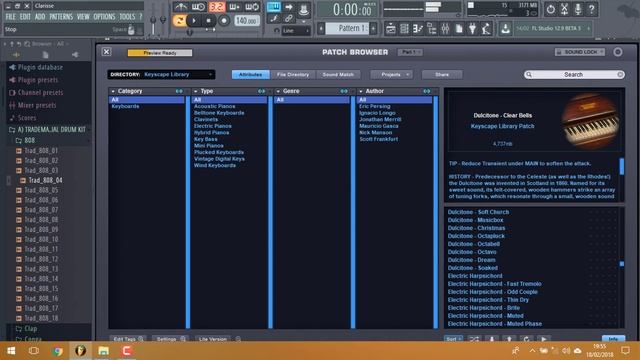Open the FILE menu
Viewport: 640px width, 360px height.
click(x=11, y=17)
